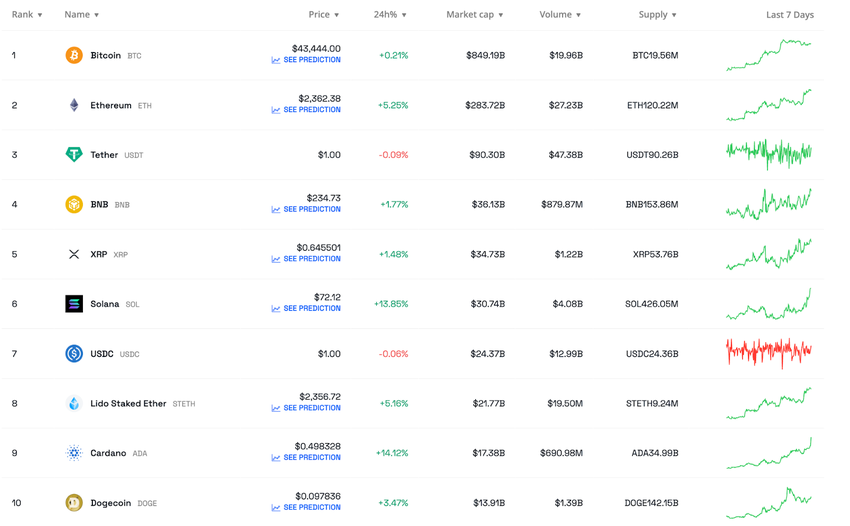The height and width of the screenshot is (526, 850).
Task: Sort the table by Supply column
Action: (657, 15)
